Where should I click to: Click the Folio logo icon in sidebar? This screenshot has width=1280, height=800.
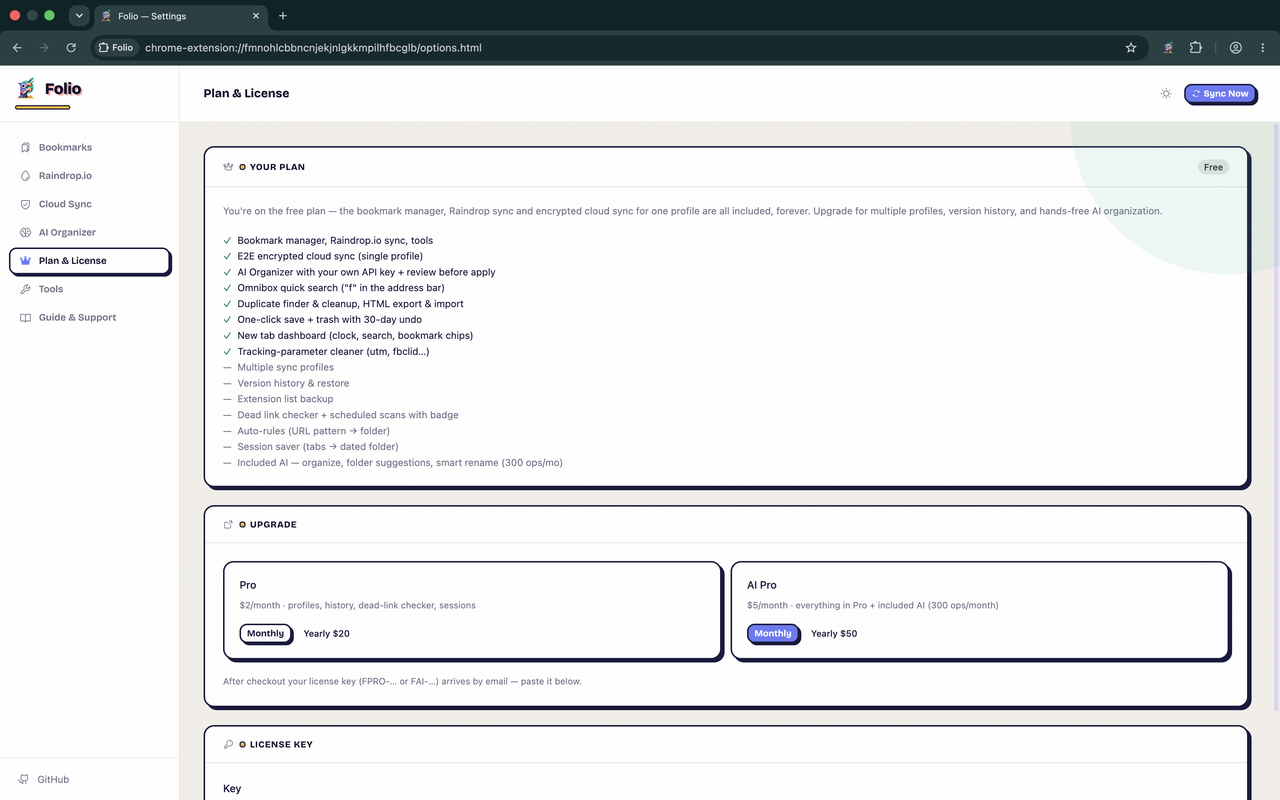click(x=26, y=89)
